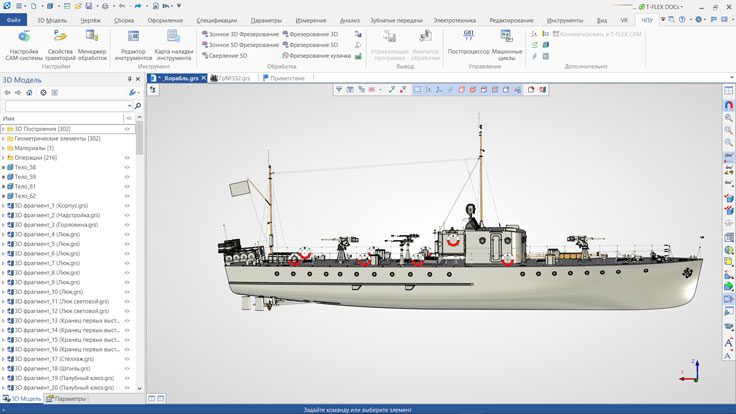The image size is (736, 414).
Task: Click the back arrow in 3D Модель panel
Action: tap(7, 93)
